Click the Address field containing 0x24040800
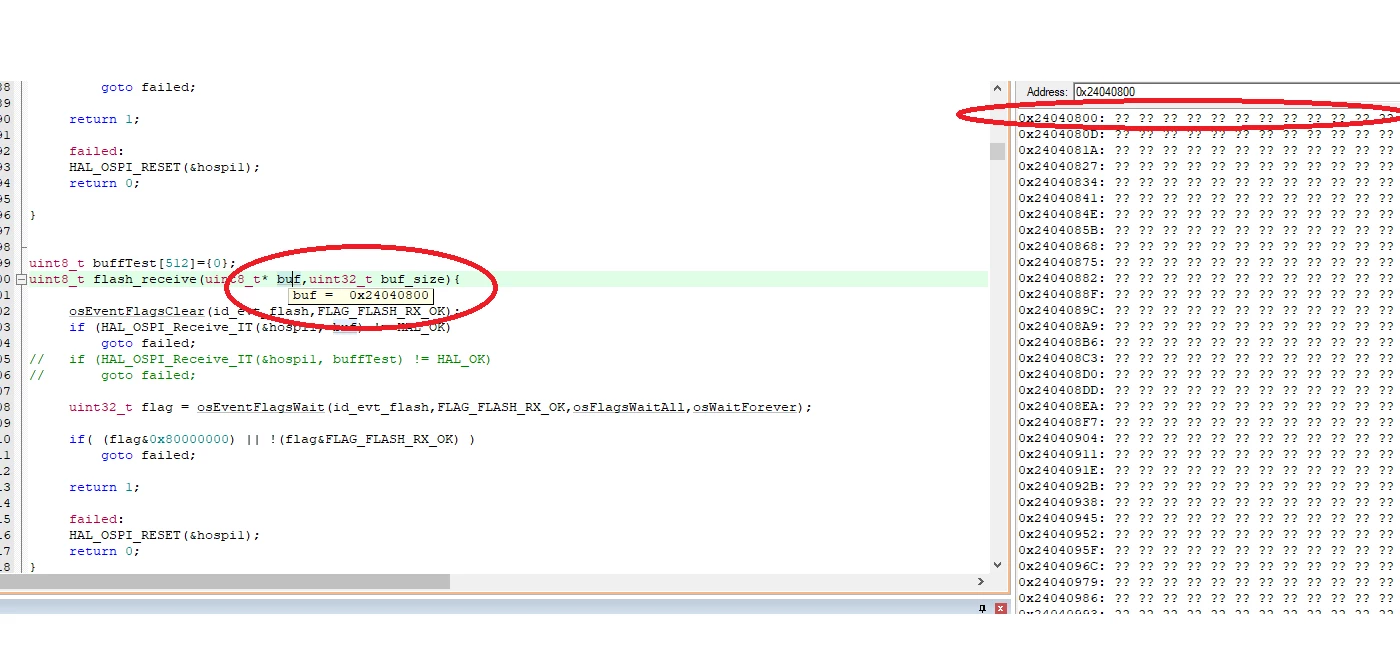This screenshot has width=1400, height=648. [1236, 91]
